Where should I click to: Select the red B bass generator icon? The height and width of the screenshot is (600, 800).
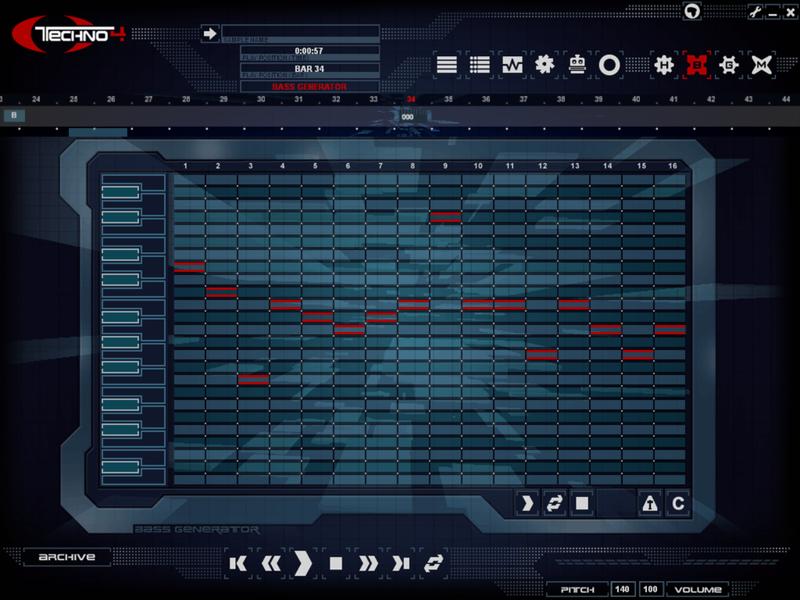pyautogui.click(x=696, y=65)
